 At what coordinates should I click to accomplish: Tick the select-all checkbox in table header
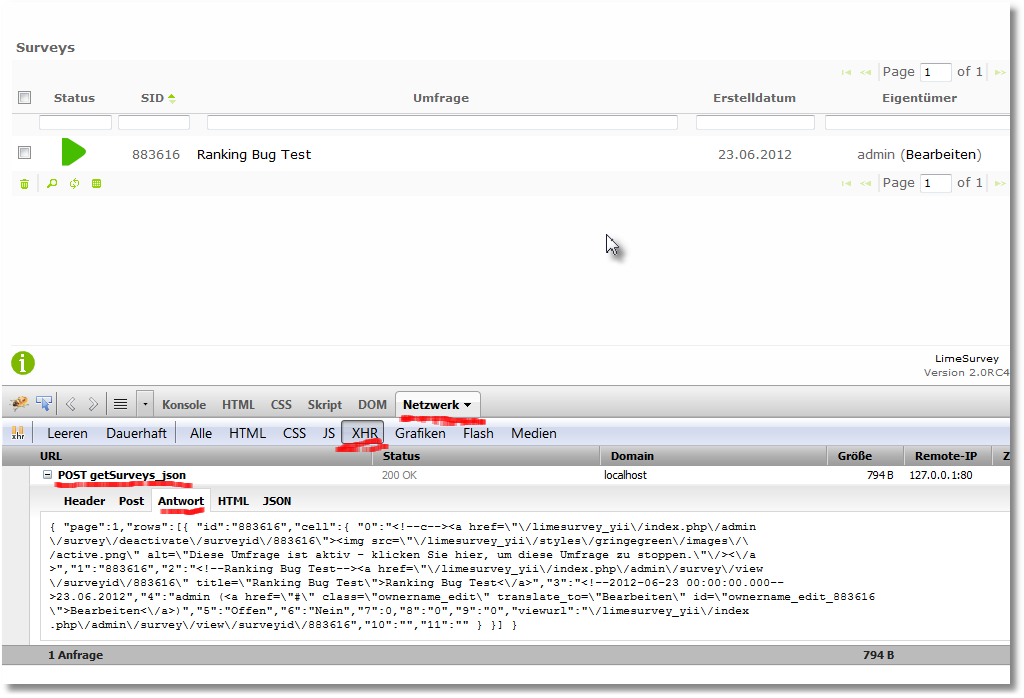point(25,97)
